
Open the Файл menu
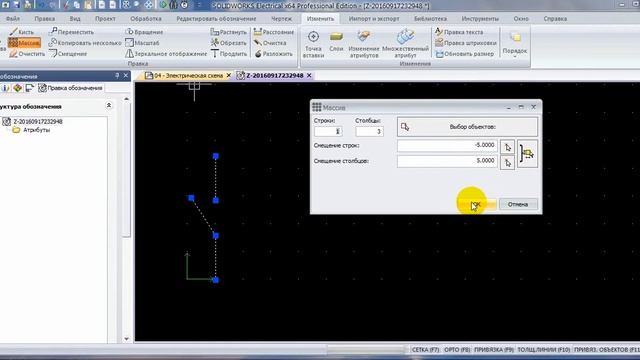tap(13, 19)
